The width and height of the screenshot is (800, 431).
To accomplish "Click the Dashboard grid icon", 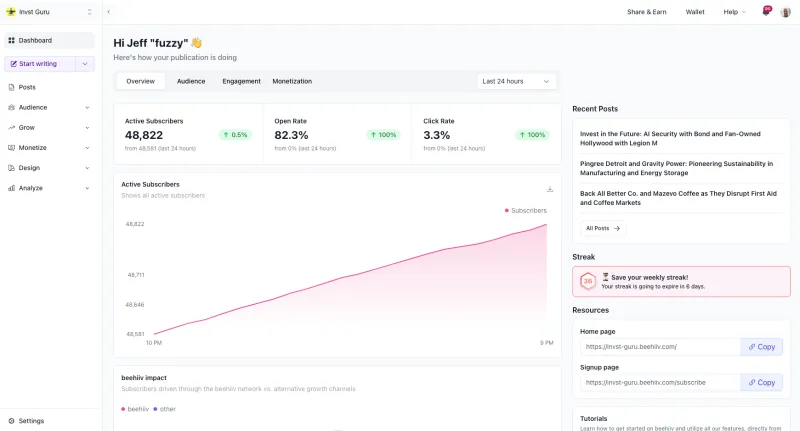I will click(11, 40).
